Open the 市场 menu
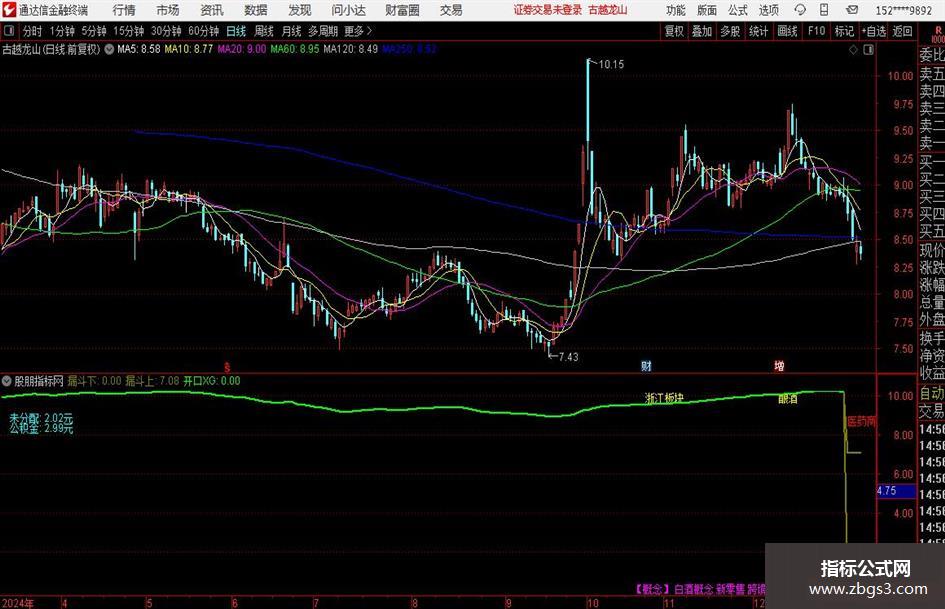 (x=168, y=10)
